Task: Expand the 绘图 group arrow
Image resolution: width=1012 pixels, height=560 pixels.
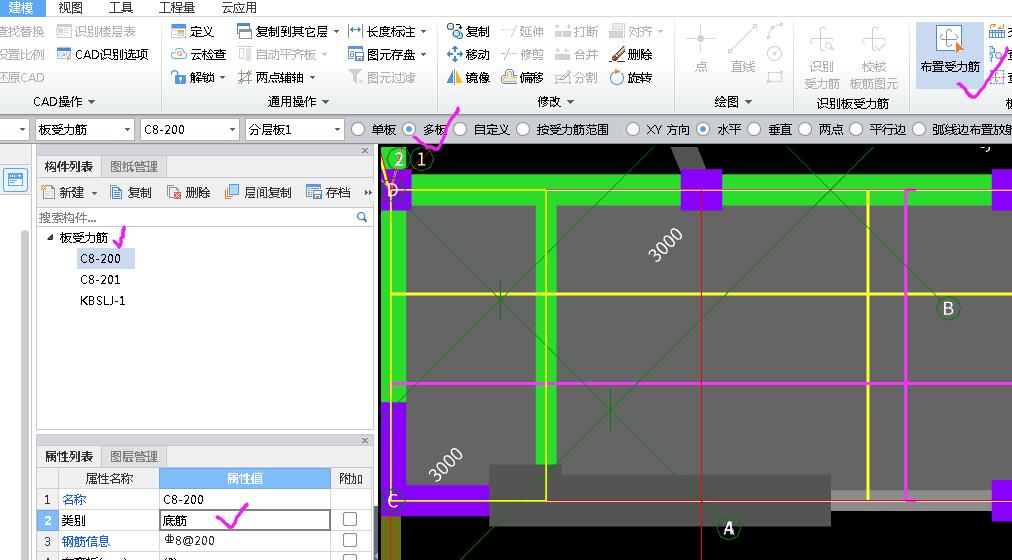Action: coord(749,102)
